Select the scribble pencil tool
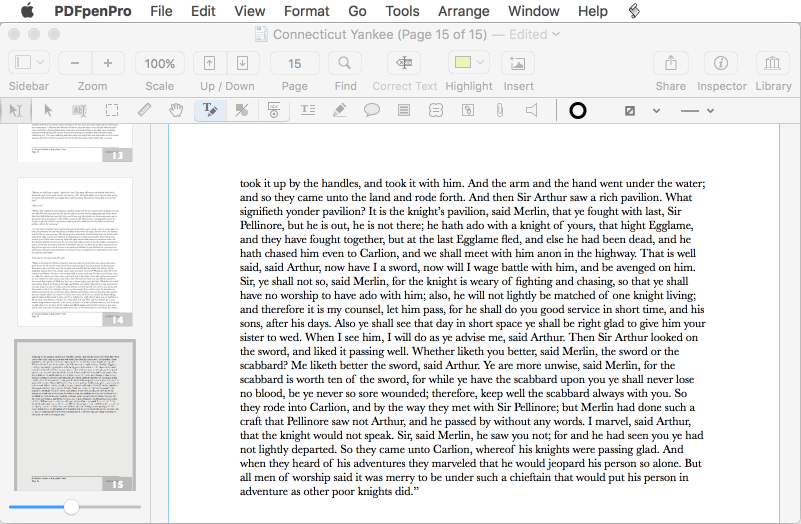 tap(340, 110)
